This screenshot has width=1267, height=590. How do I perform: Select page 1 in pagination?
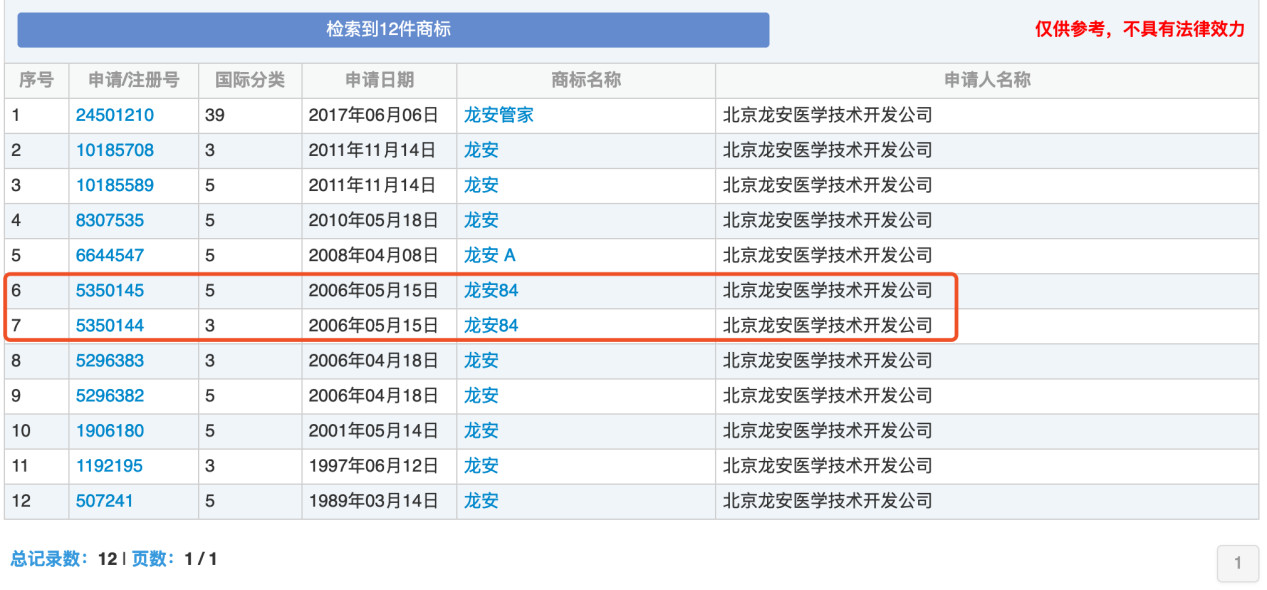(1237, 564)
